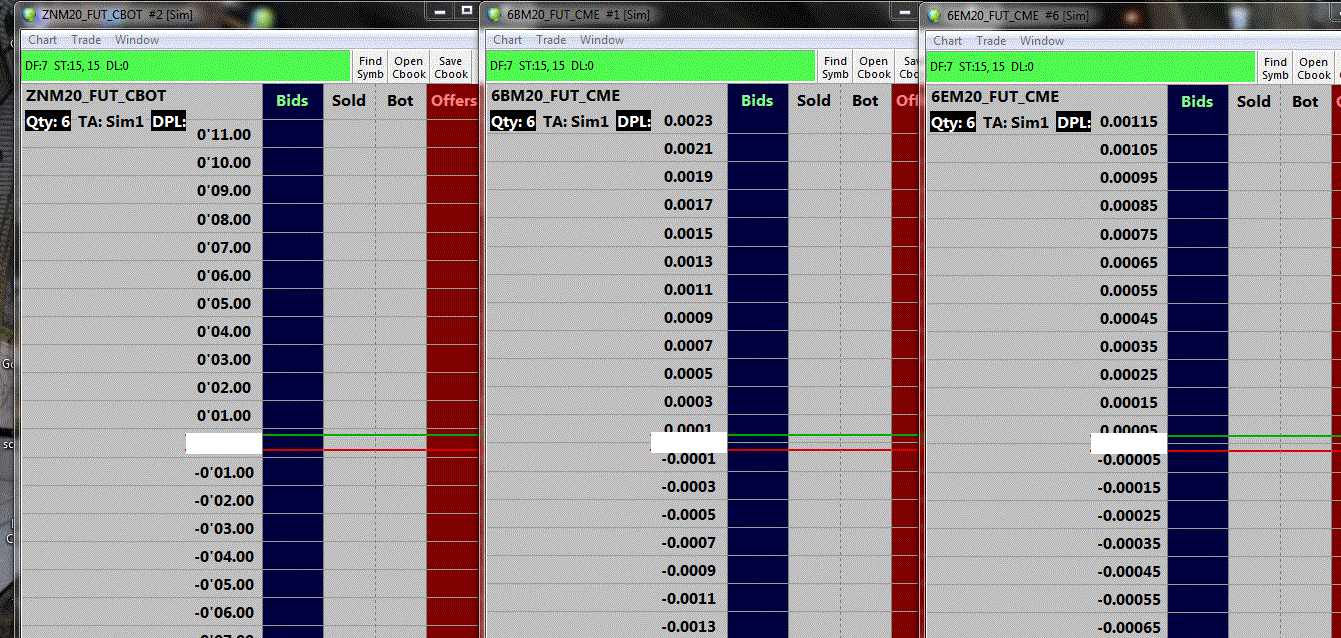This screenshot has width=1341, height=638.
Task: Click Sold column header in ZNM20 ladder
Action: click(349, 101)
